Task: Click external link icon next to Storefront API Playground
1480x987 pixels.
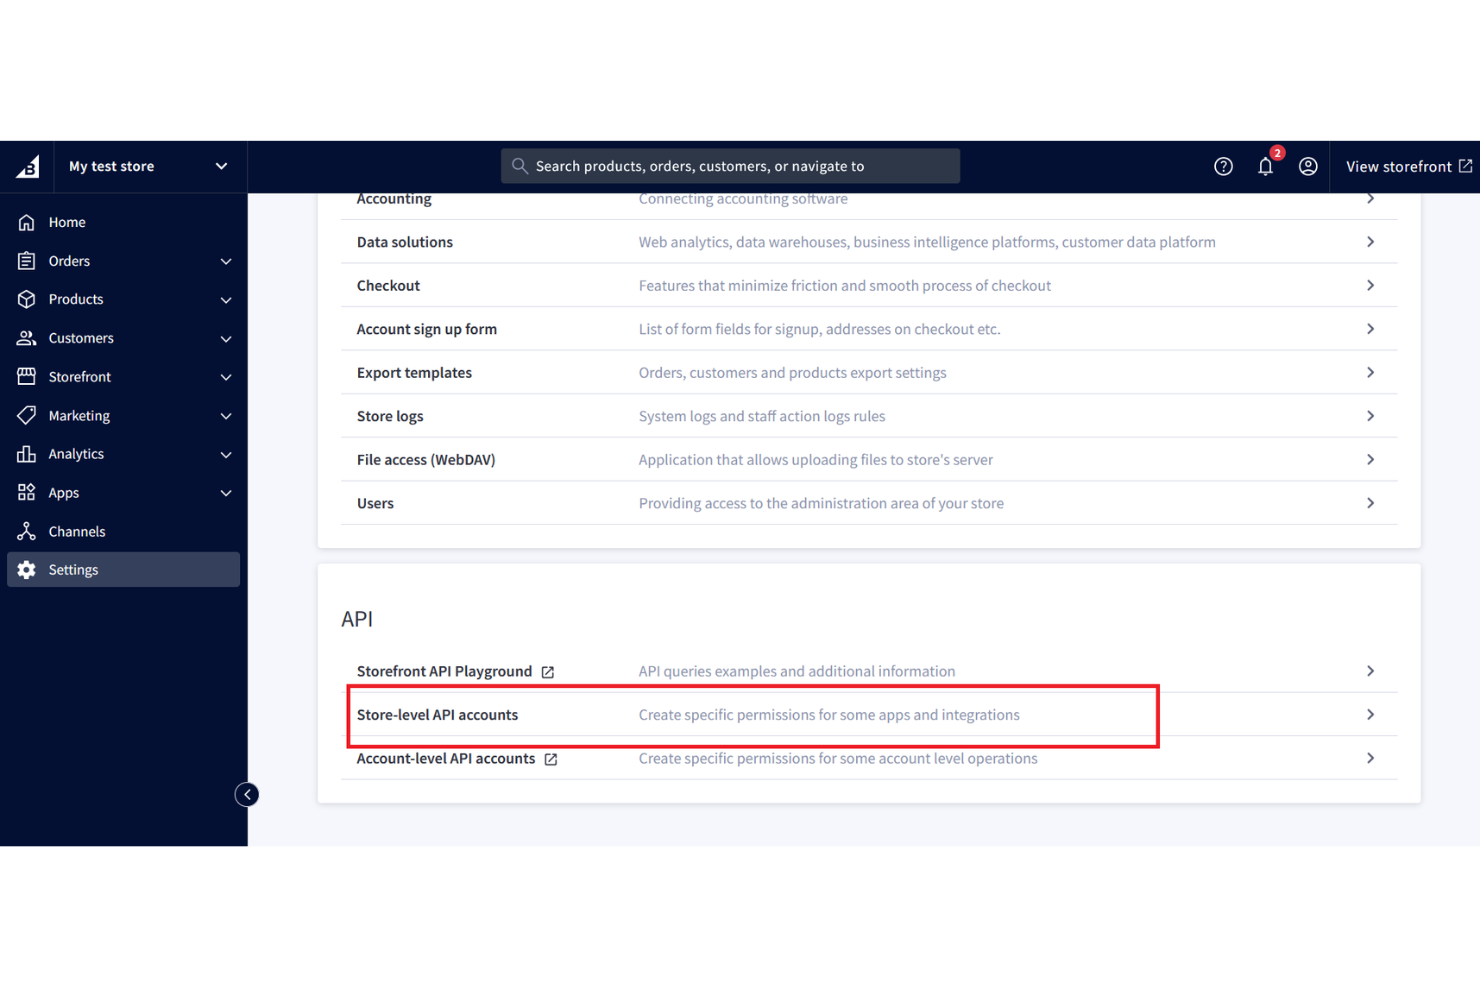Action: (x=548, y=672)
